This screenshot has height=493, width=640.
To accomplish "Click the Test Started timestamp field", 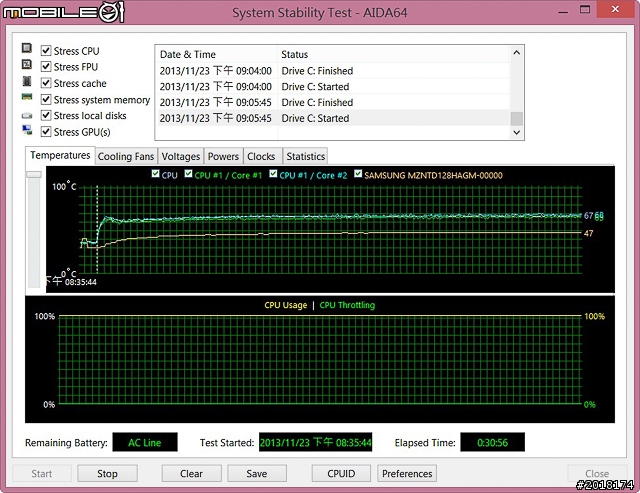I will click(316, 442).
